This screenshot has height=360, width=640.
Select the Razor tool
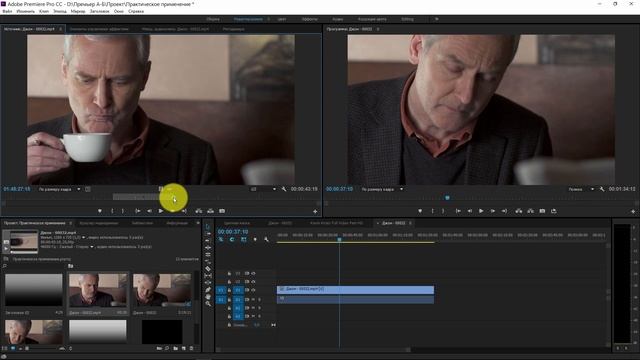208,269
